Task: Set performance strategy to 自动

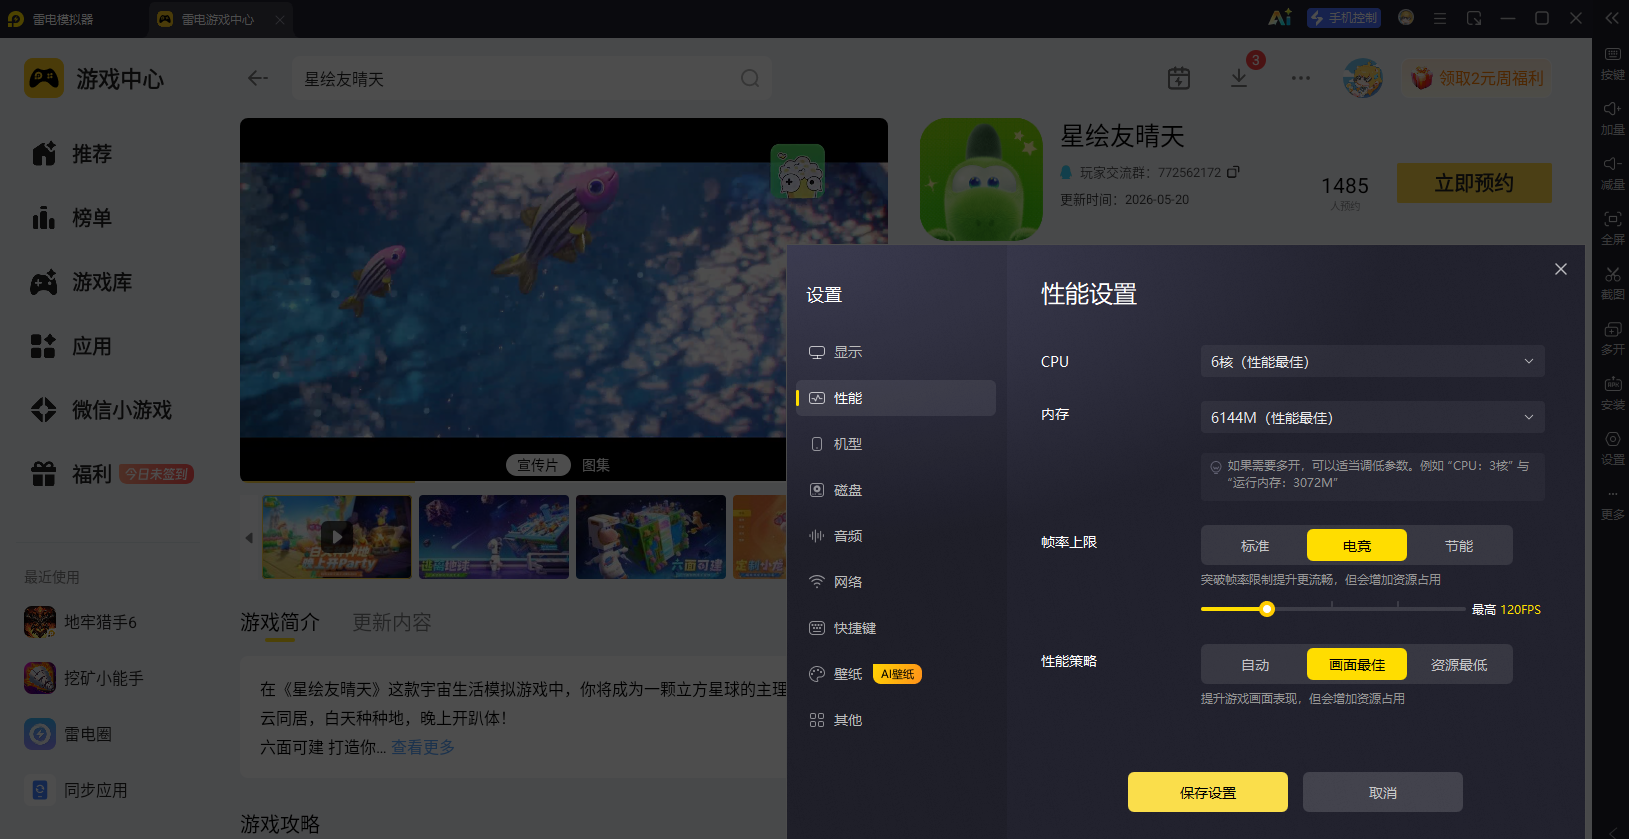Action: click(x=1254, y=665)
